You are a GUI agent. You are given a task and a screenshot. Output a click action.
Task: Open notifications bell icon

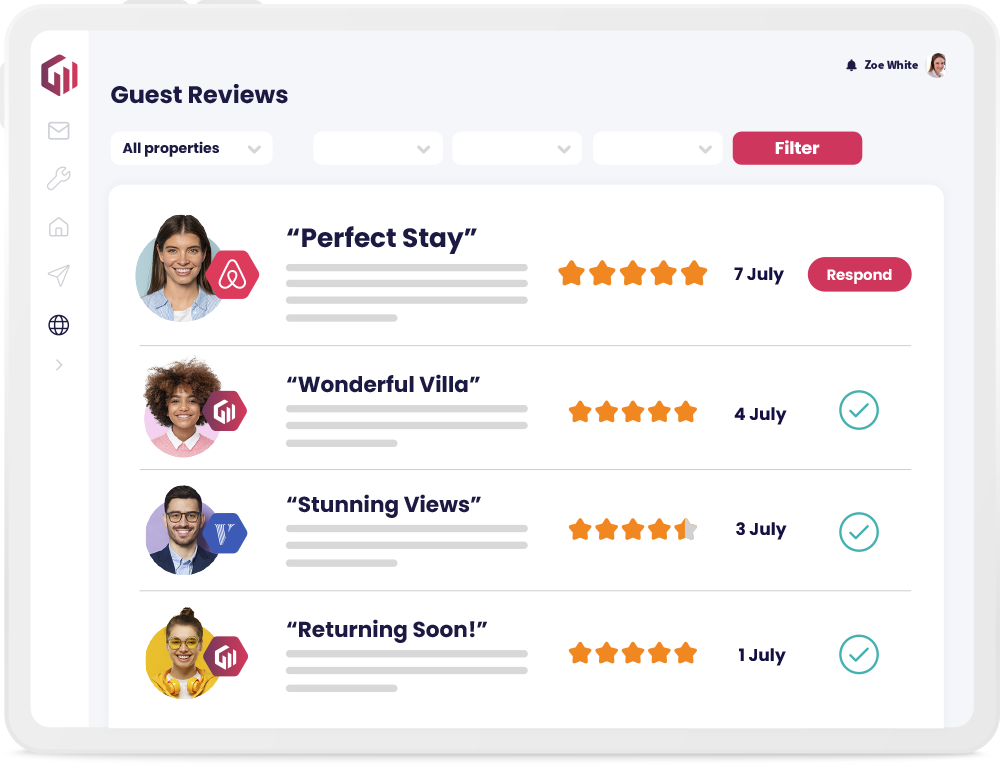(x=851, y=65)
